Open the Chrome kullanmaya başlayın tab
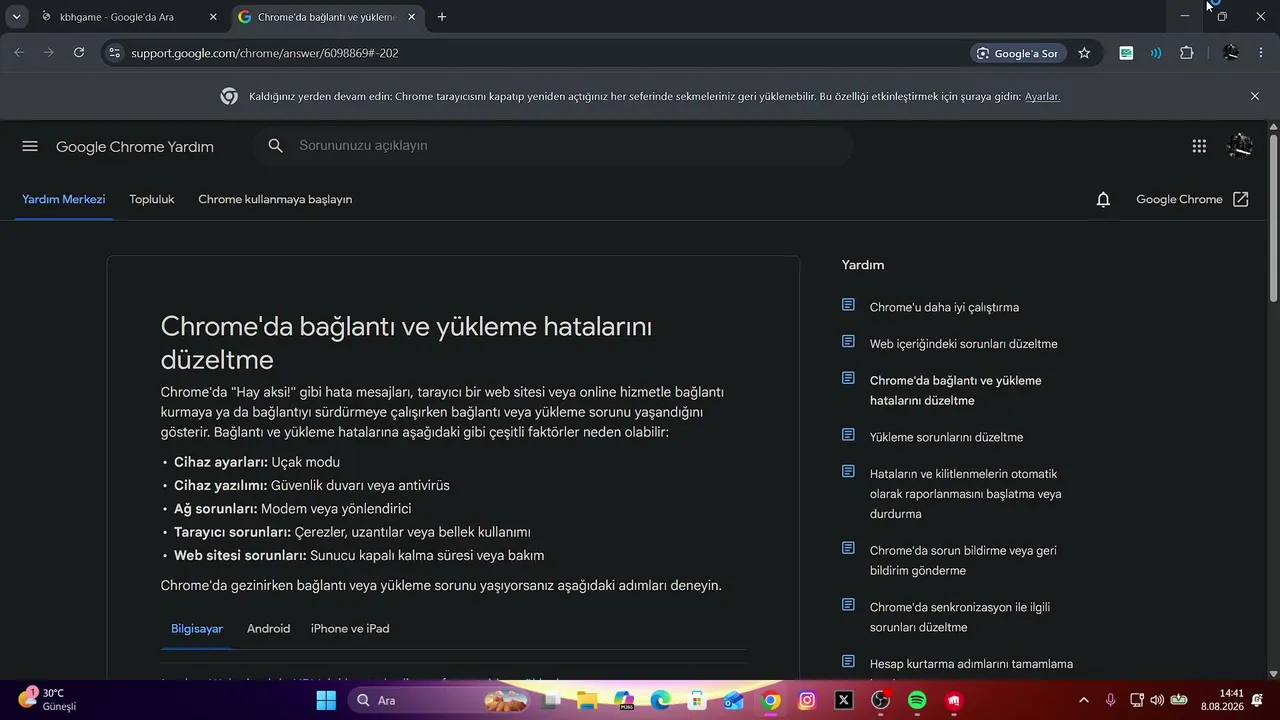The image size is (1280, 720). [x=275, y=199]
